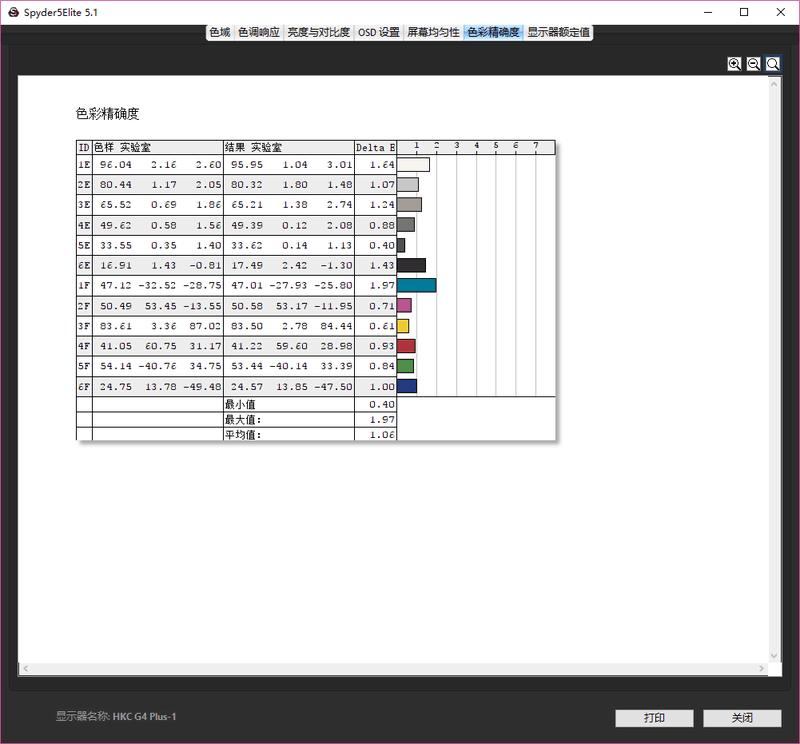Viewport: 800px width, 744px height.
Task: Click the Delta E value 1.97 in row 1F
Action: 382,286
